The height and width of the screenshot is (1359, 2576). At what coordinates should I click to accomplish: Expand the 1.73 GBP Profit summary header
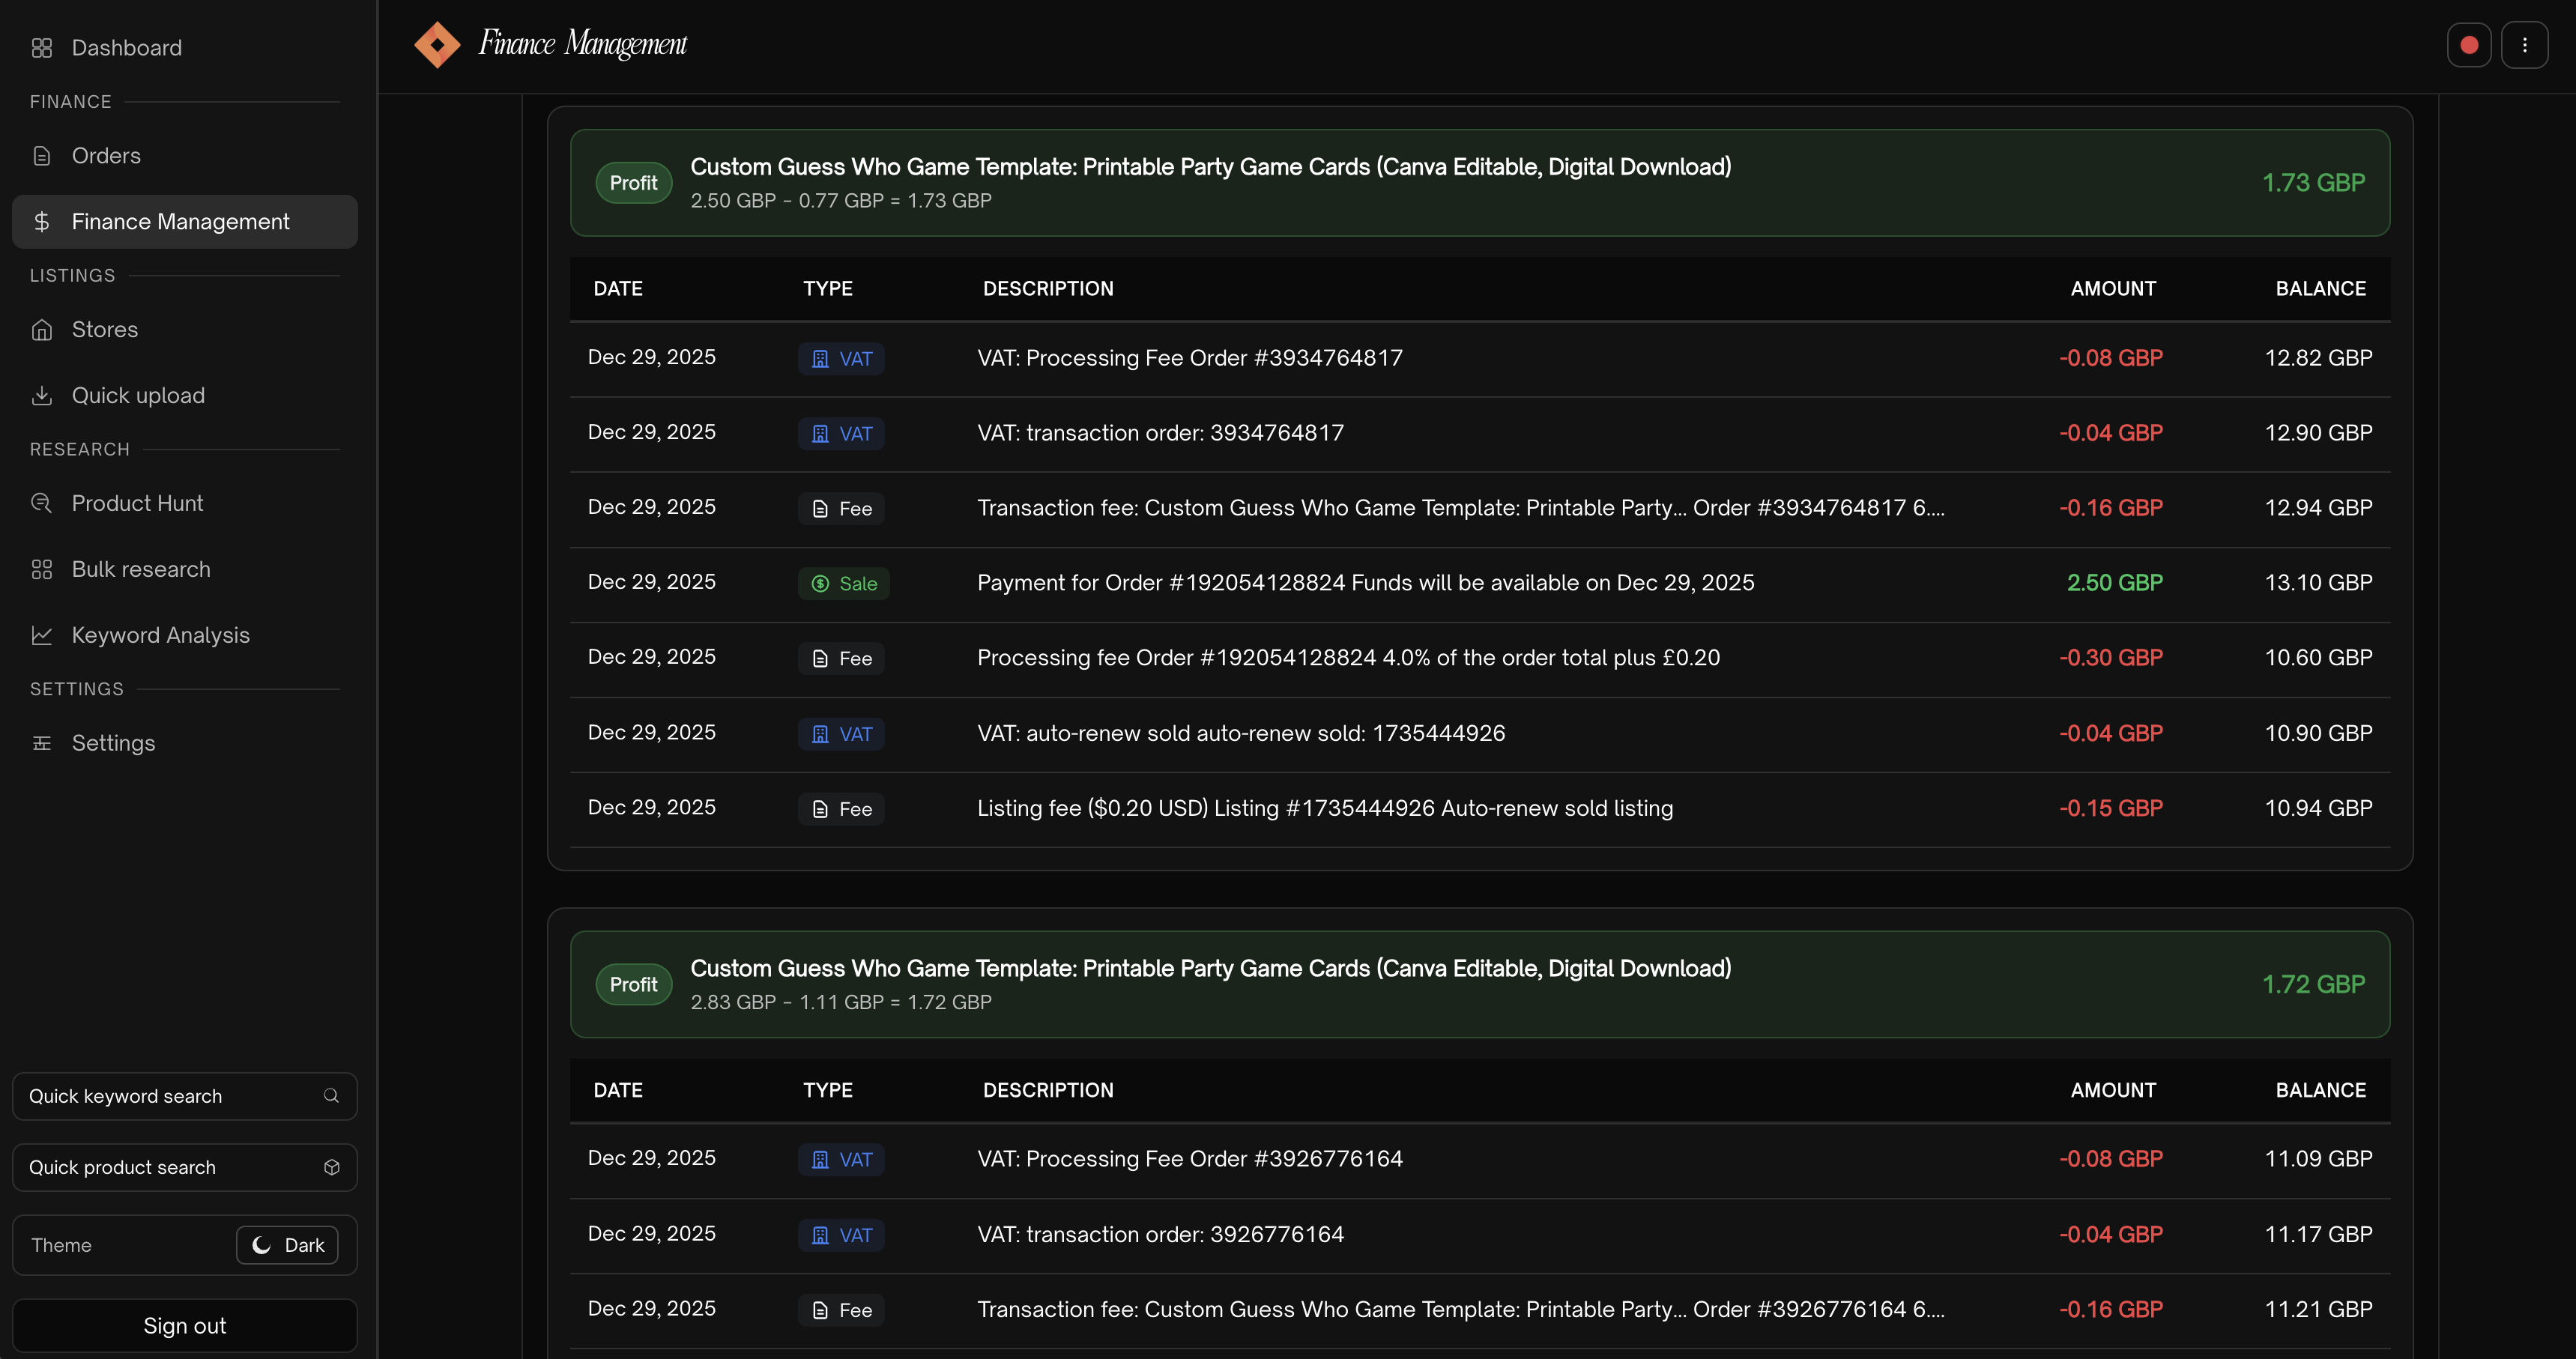(x=1479, y=183)
